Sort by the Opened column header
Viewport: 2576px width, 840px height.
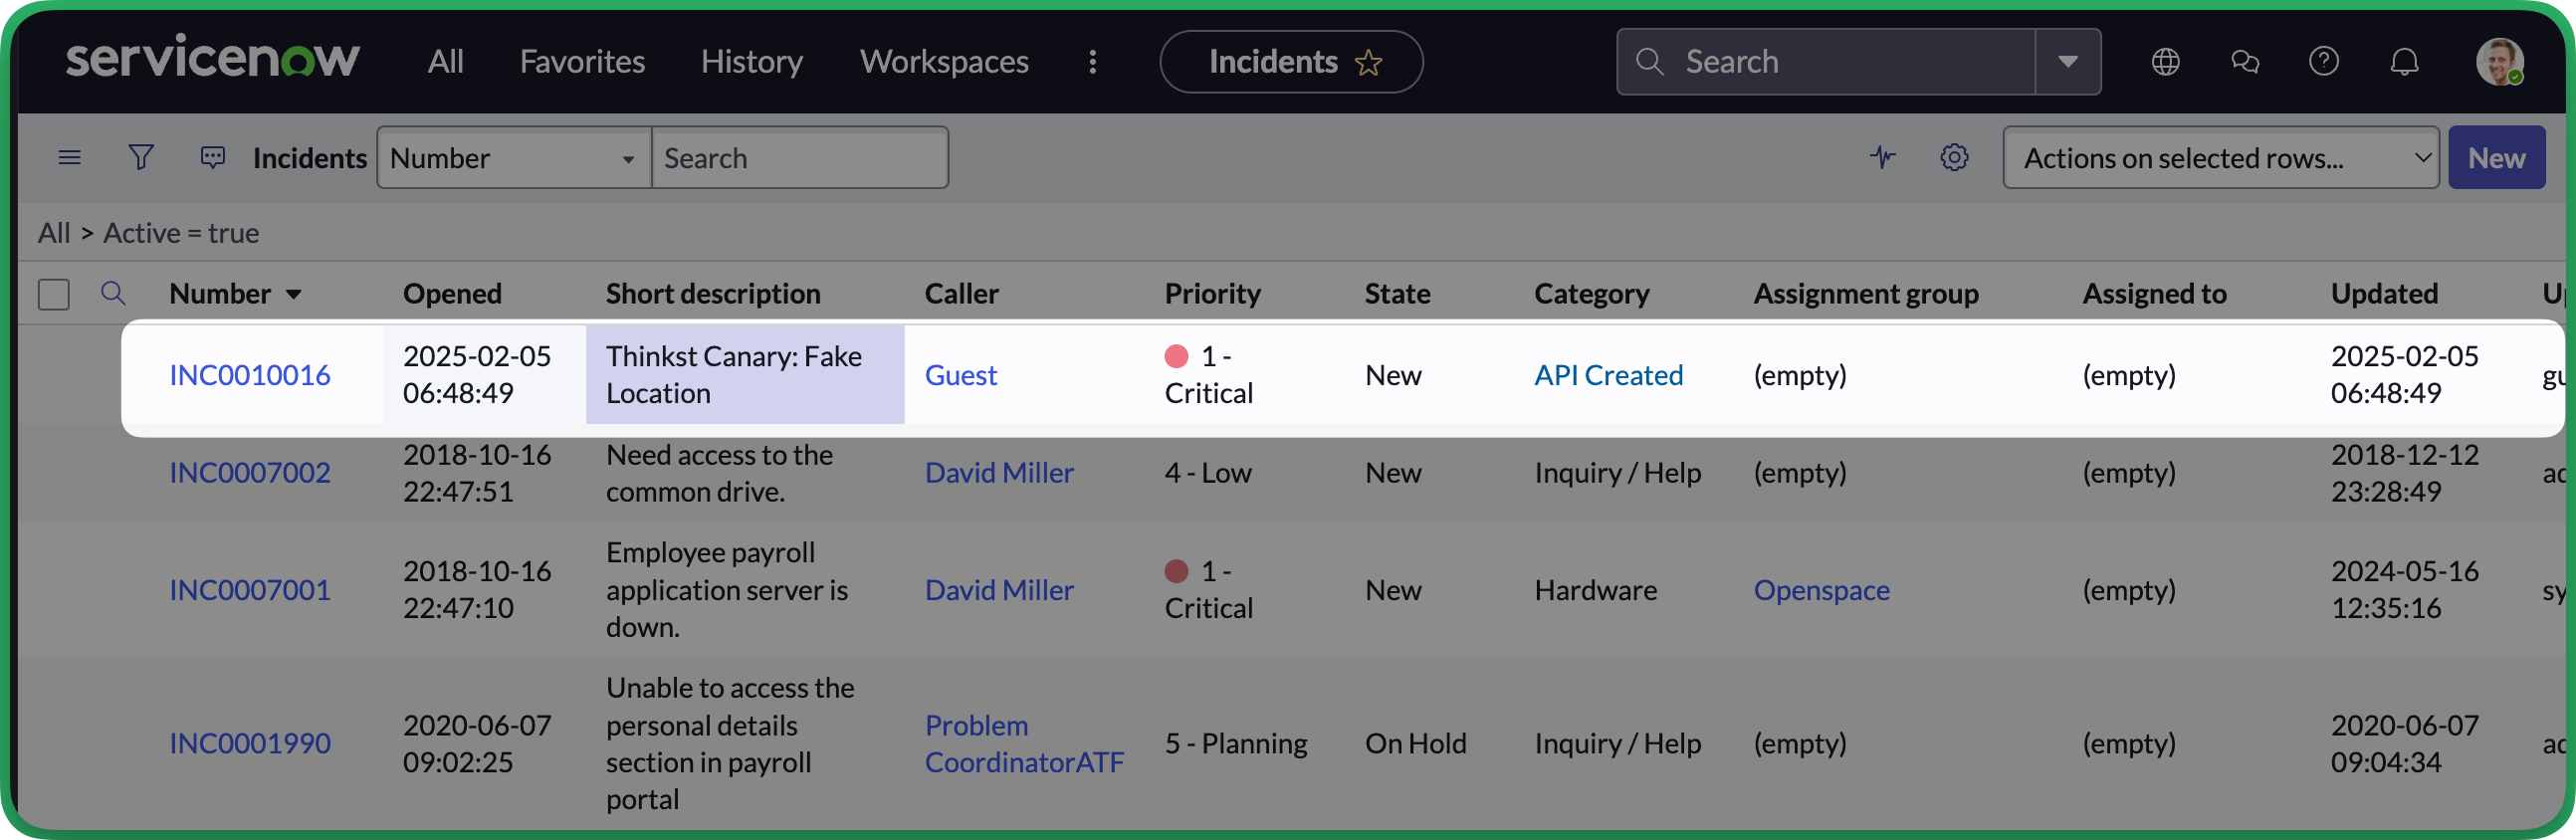pyautogui.click(x=452, y=294)
